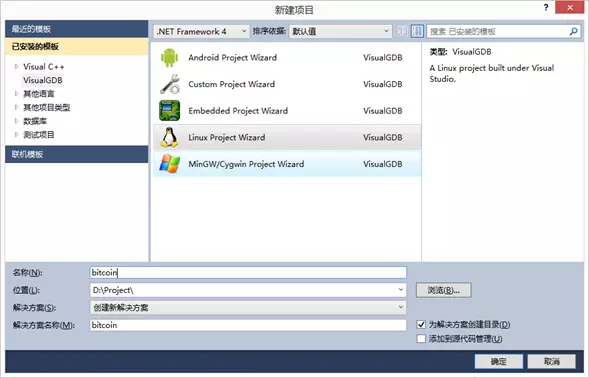Expand the 其他项目类型 tree node
Viewport: 589px width, 378px height.
coord(16,107)
